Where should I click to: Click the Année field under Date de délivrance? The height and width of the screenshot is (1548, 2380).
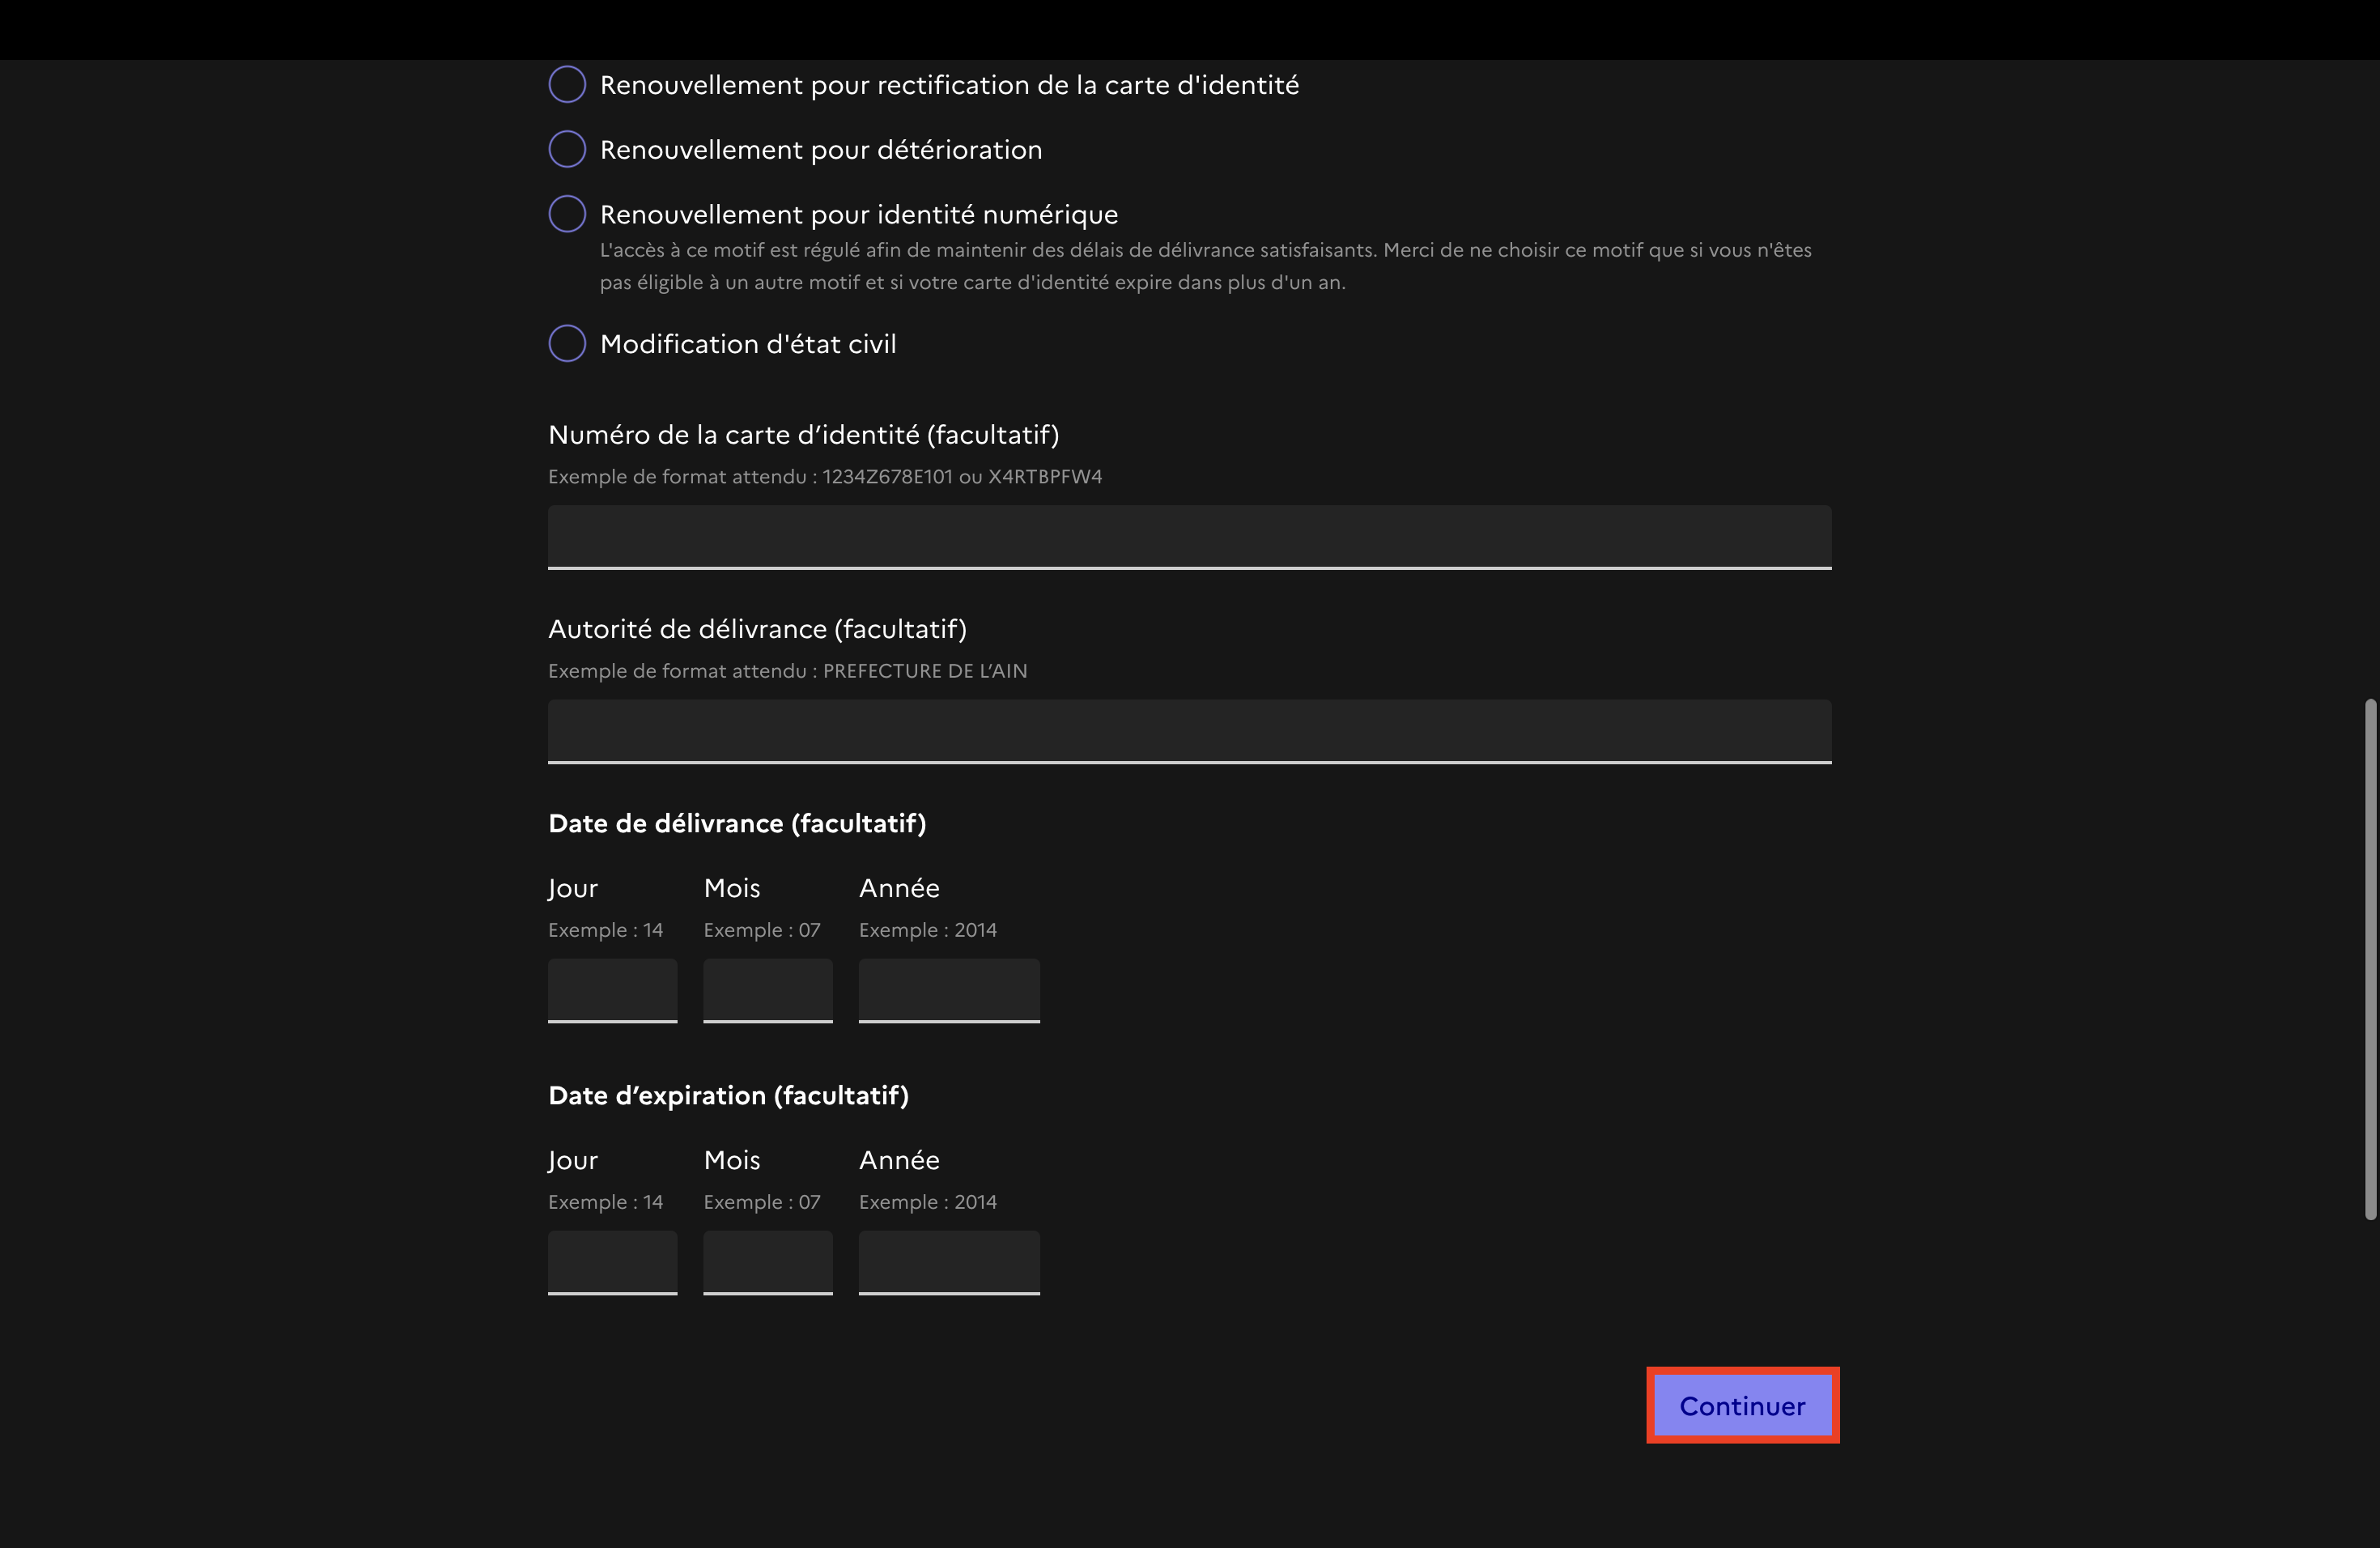pyautogui.click(x=948, y=990)
